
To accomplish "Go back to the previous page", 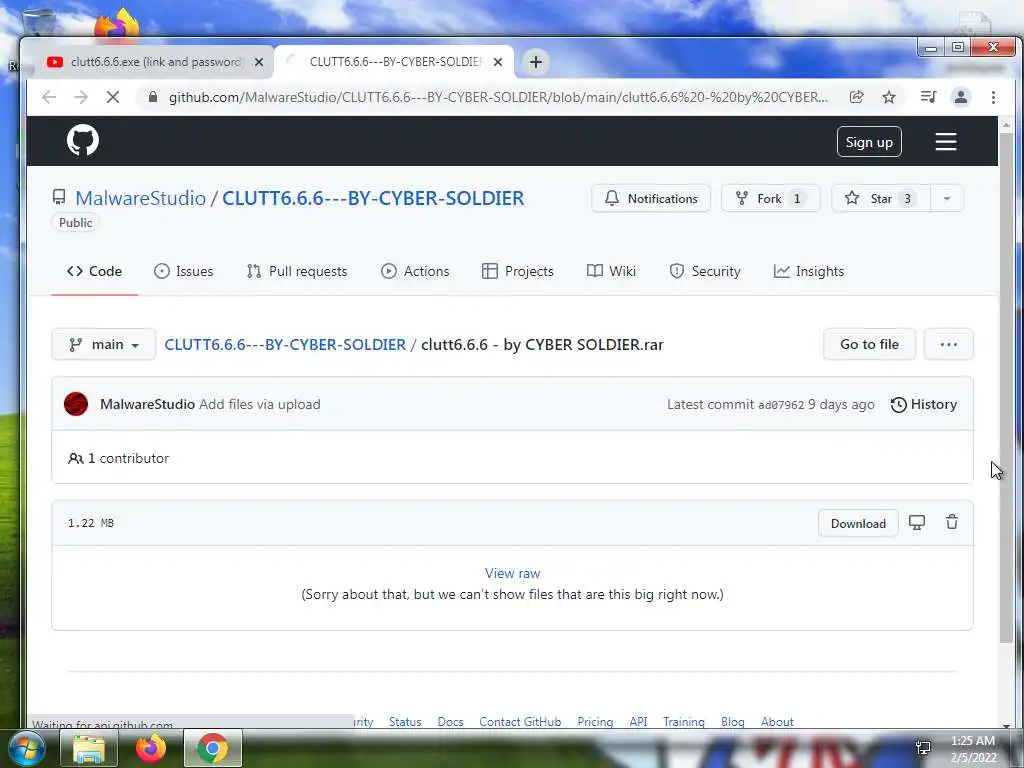I will click(x=49, y=97).
